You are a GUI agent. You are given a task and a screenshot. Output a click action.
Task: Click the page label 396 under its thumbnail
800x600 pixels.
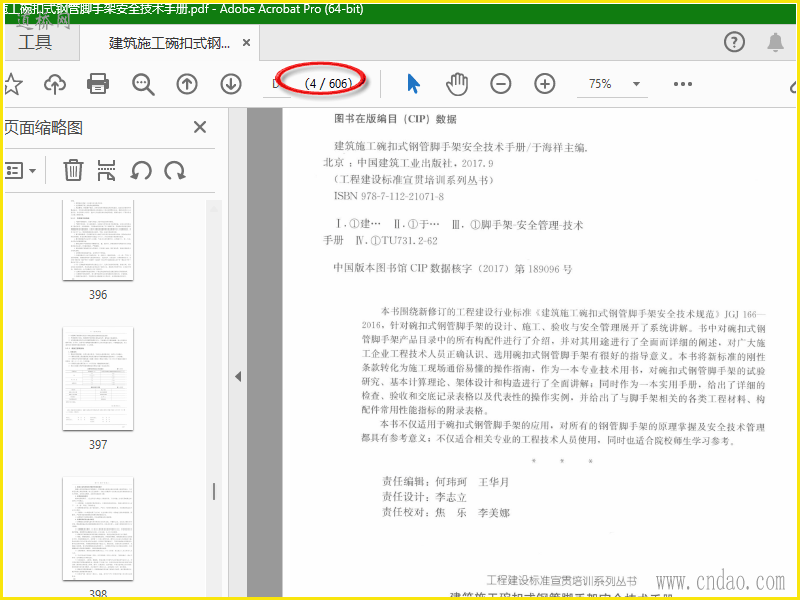98,295
